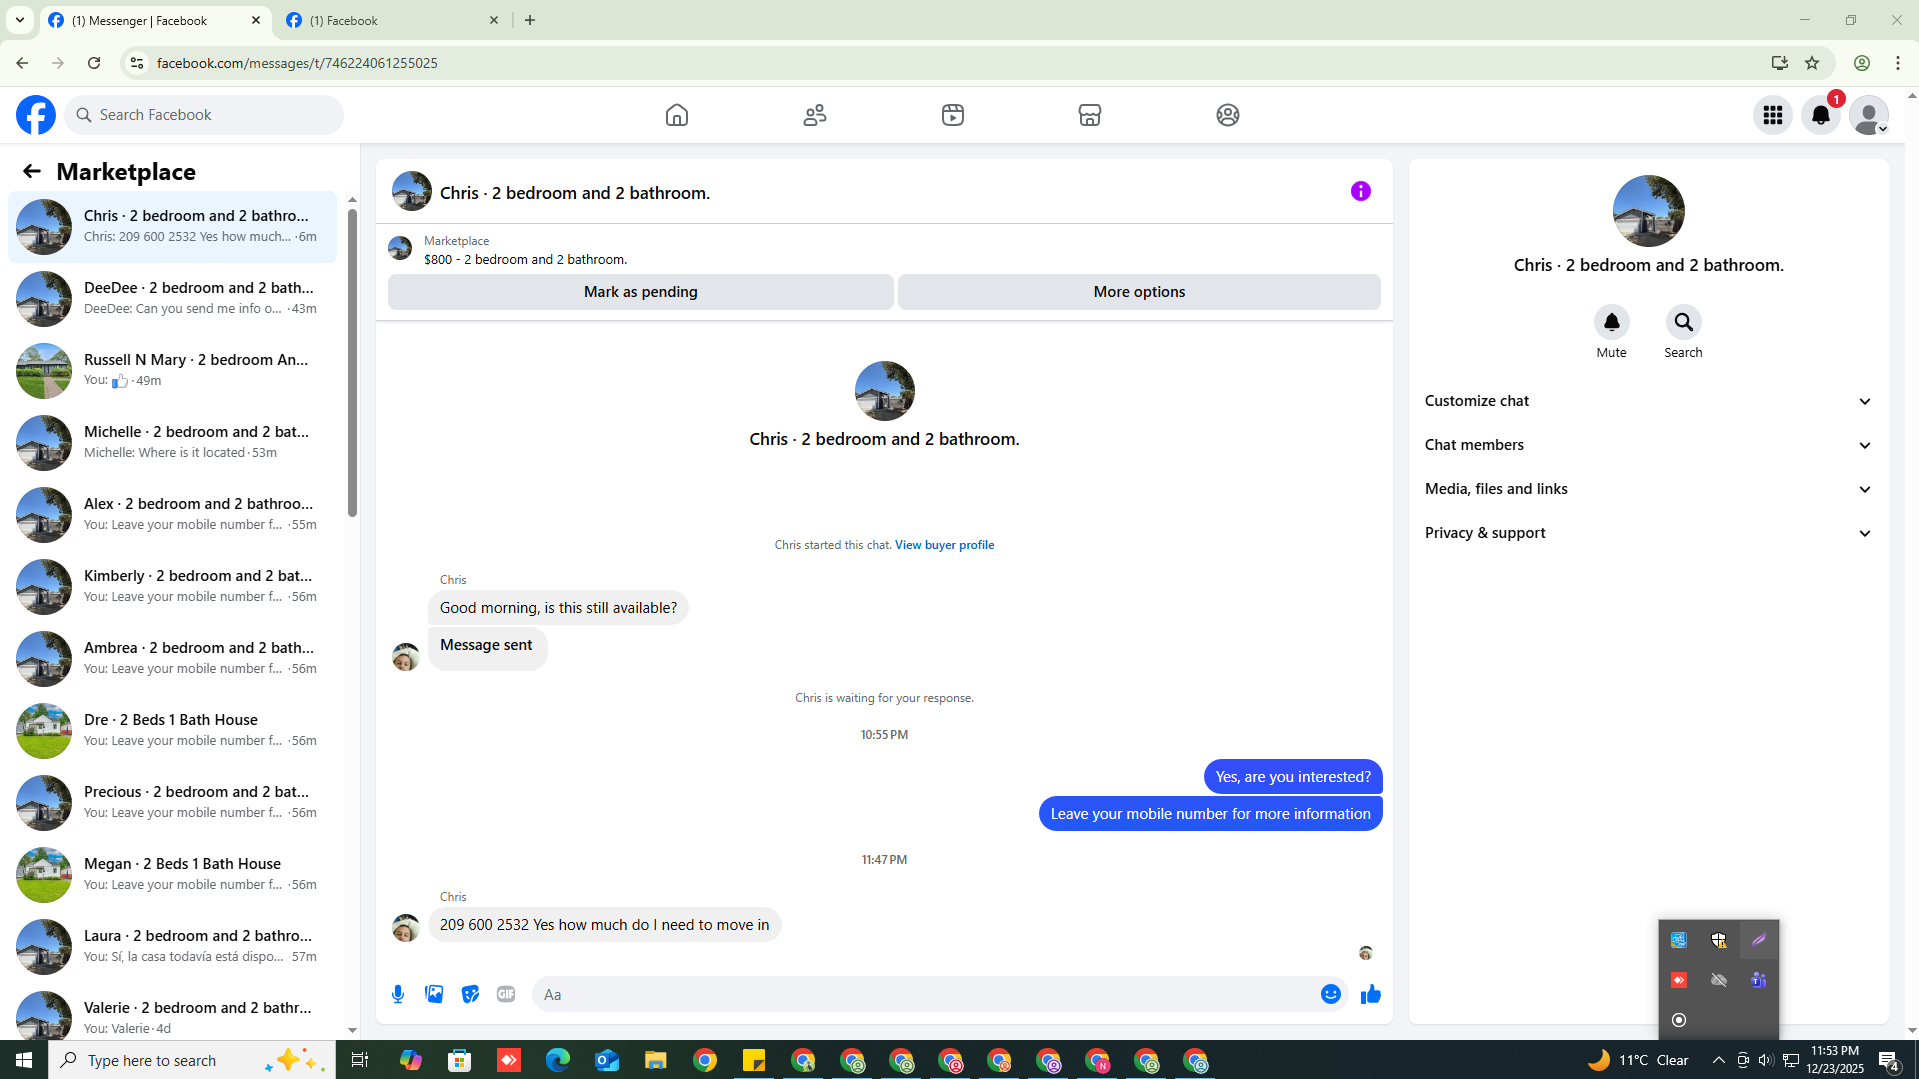
Task: Open chat with Michelle
Action: (x=172, y=443)
